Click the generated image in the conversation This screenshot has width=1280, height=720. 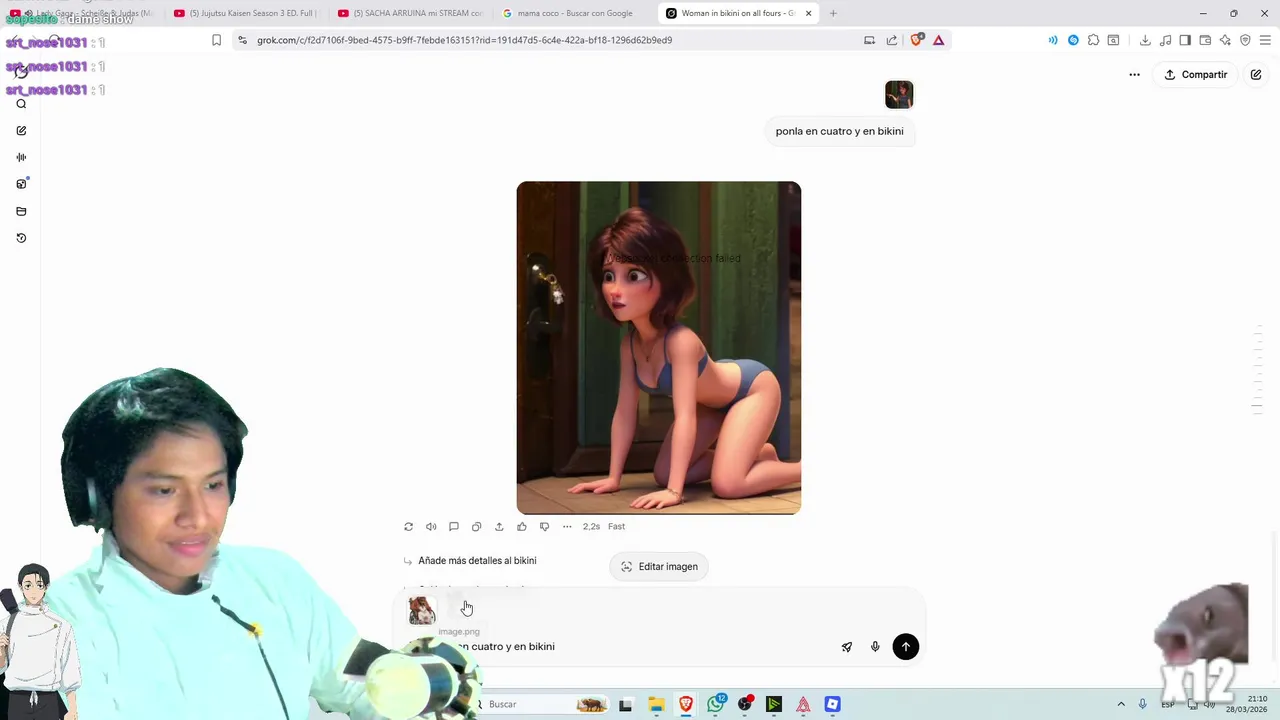pyautogui.click(x=659, y=348)
